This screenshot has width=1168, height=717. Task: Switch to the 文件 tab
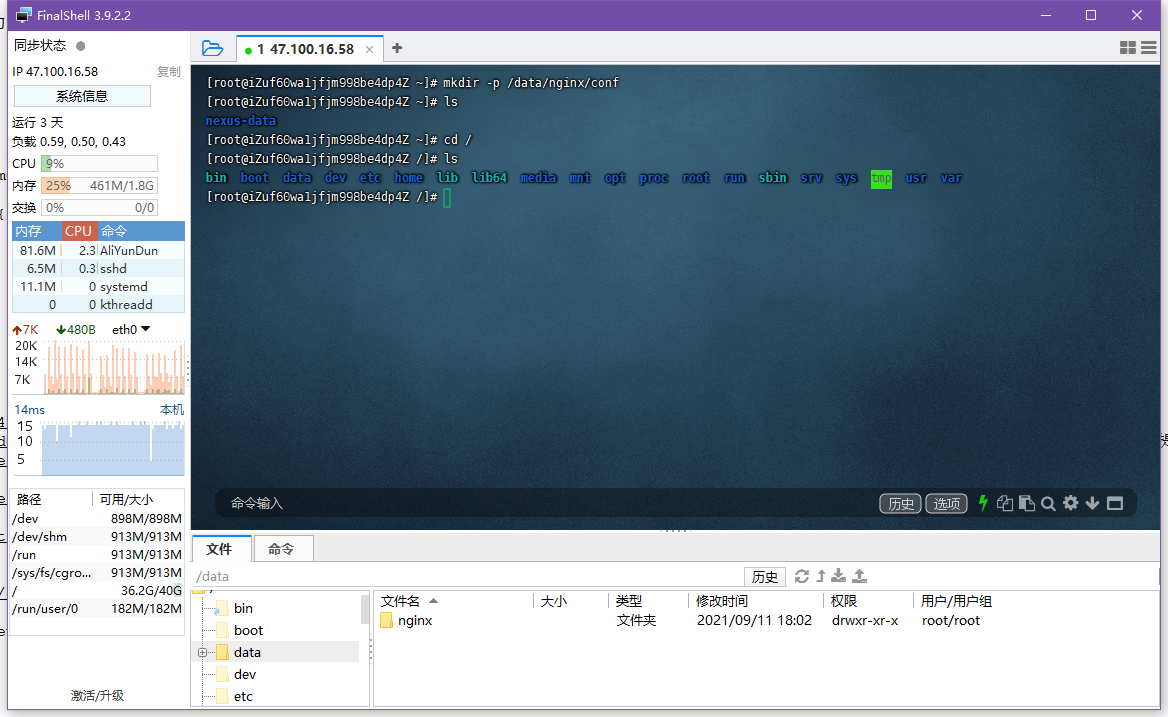tap(220, 549)
